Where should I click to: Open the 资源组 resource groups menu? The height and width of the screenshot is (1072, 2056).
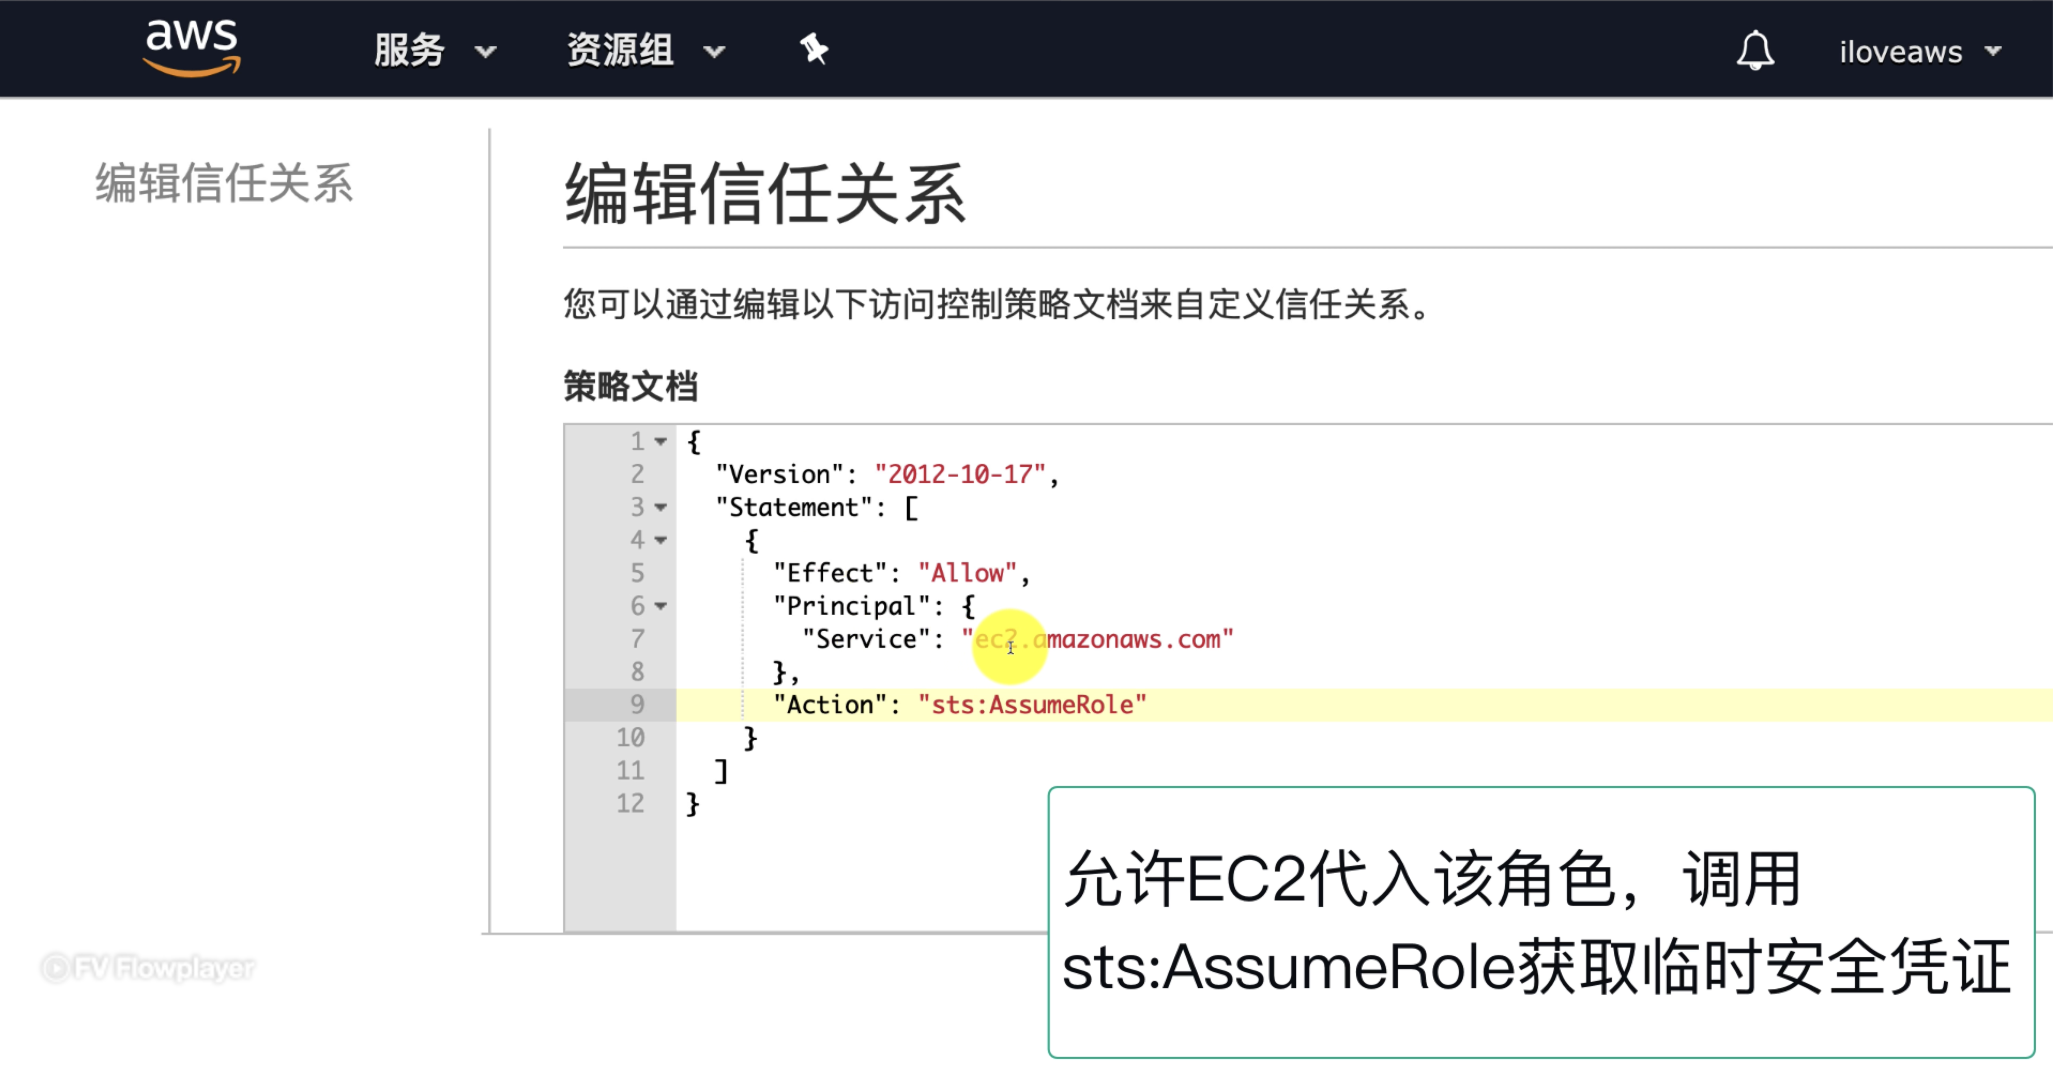pos(620,50)
